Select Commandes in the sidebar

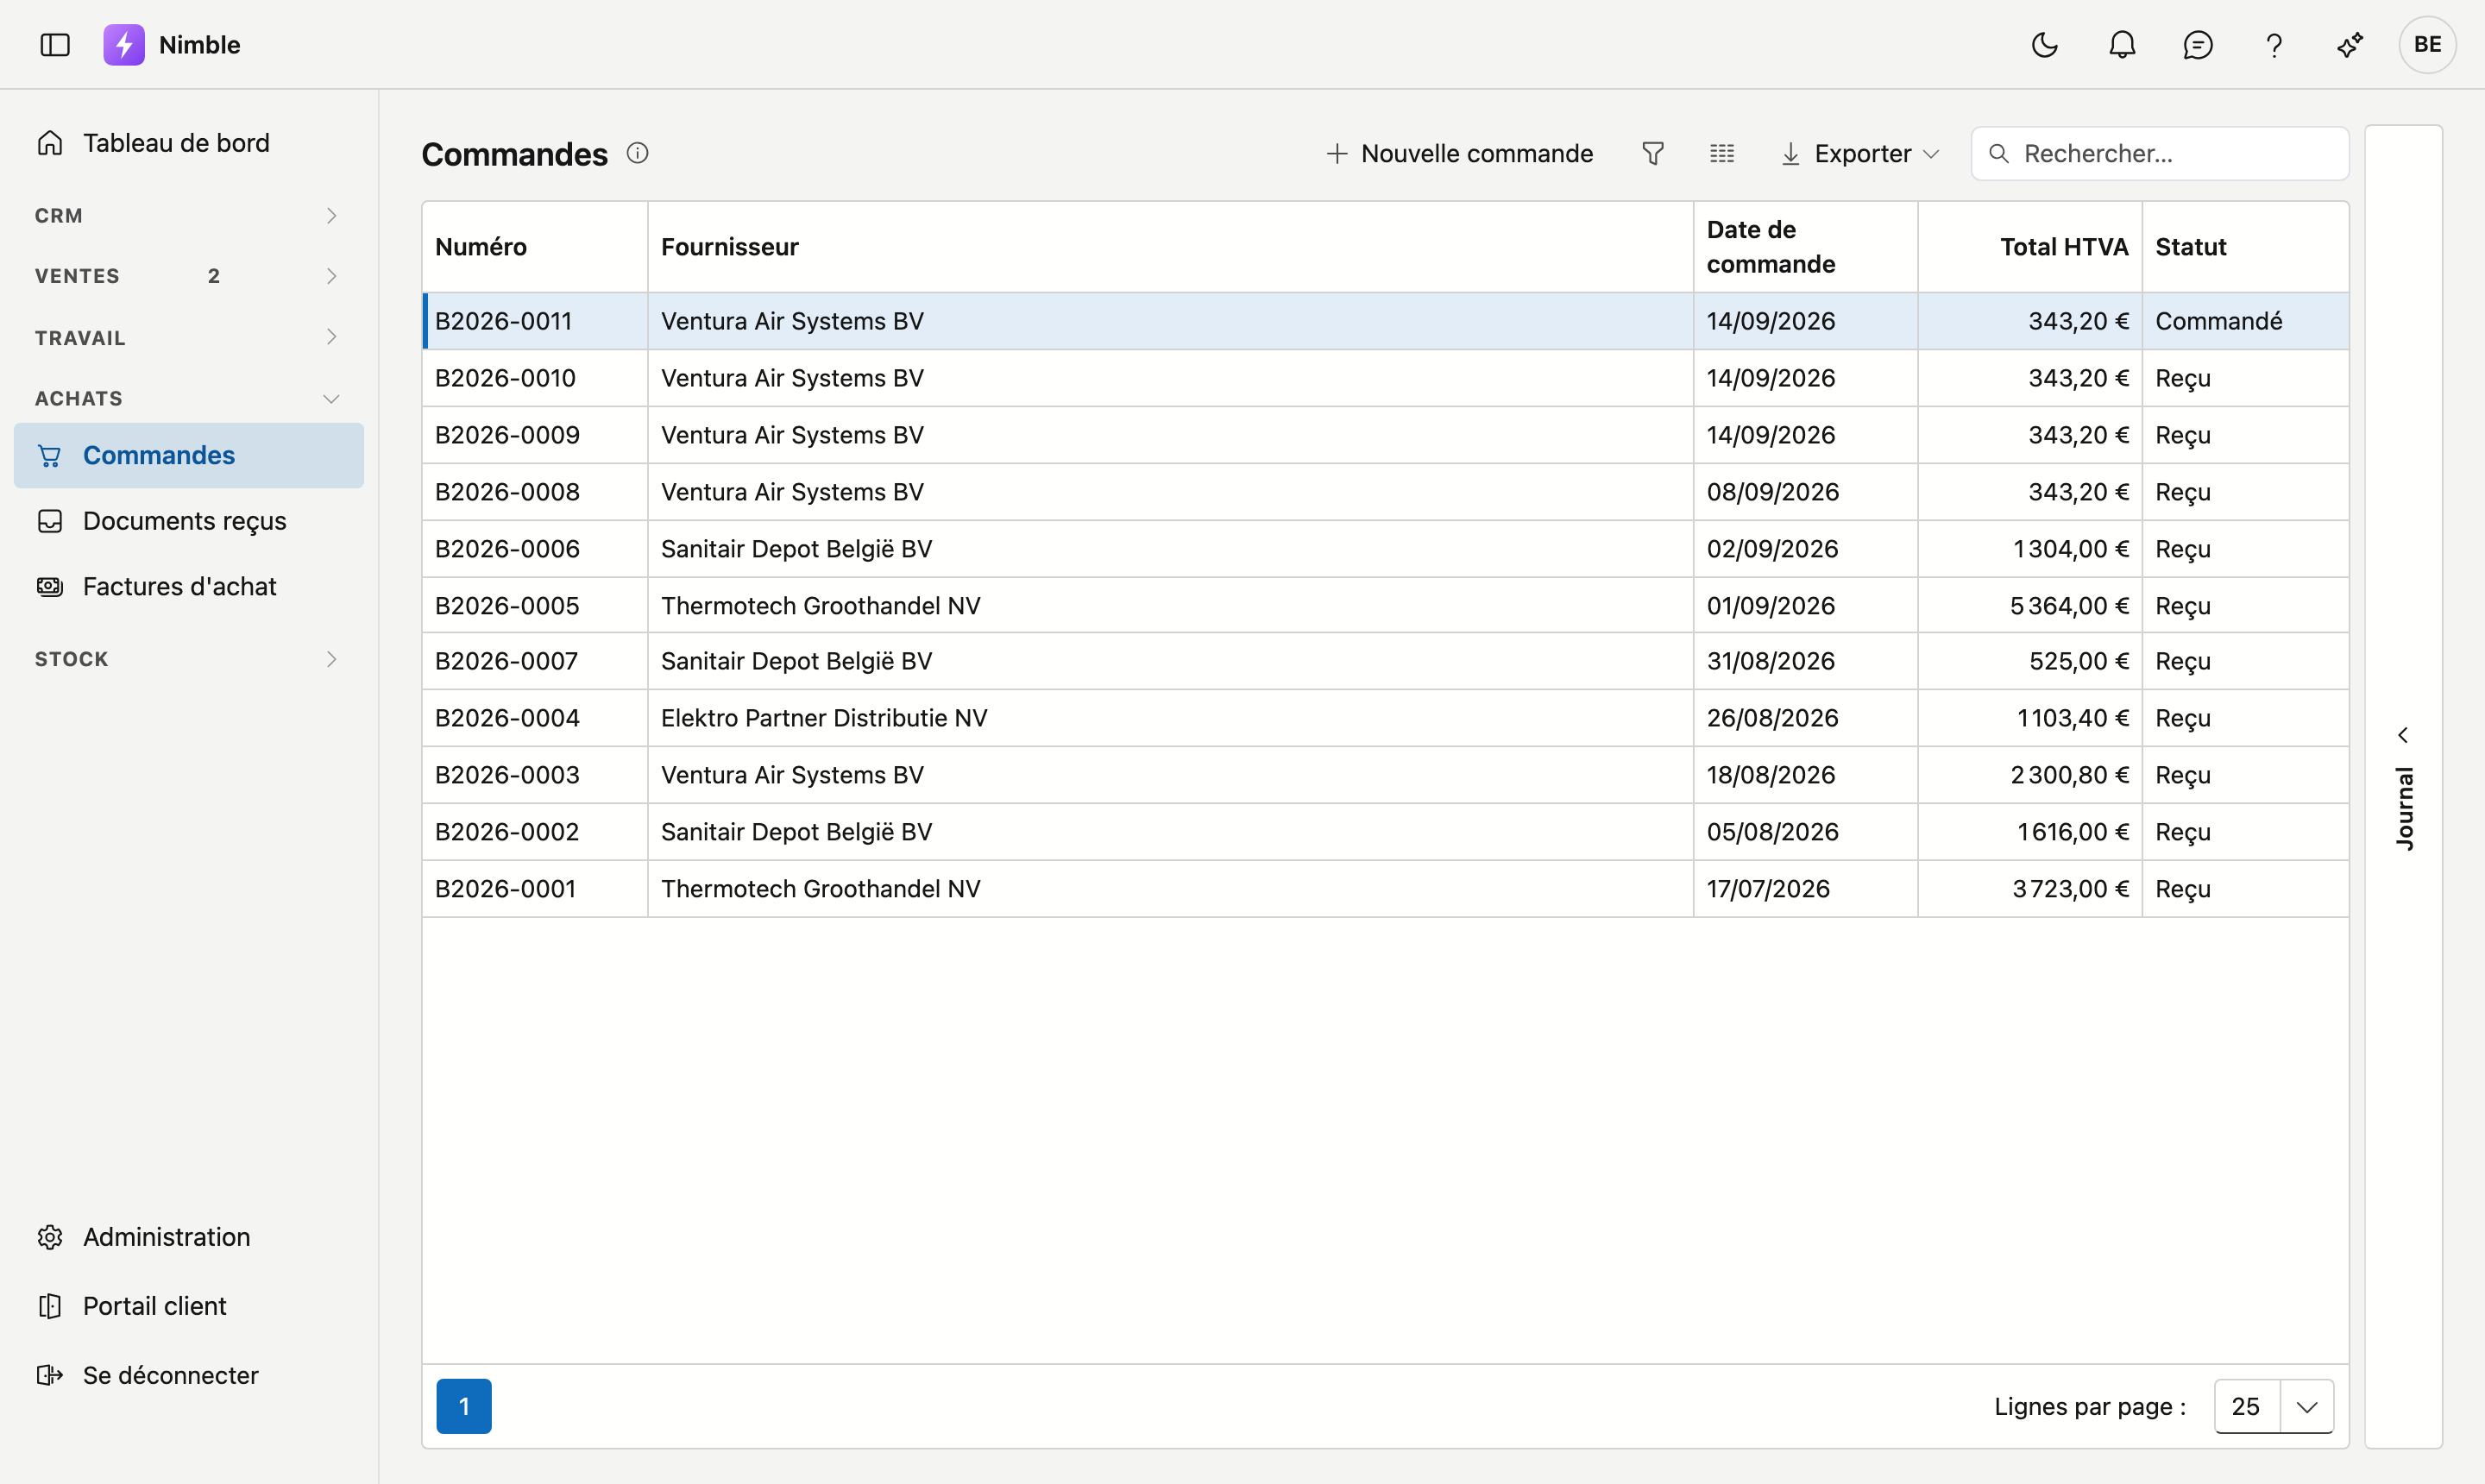click(189, 455)
